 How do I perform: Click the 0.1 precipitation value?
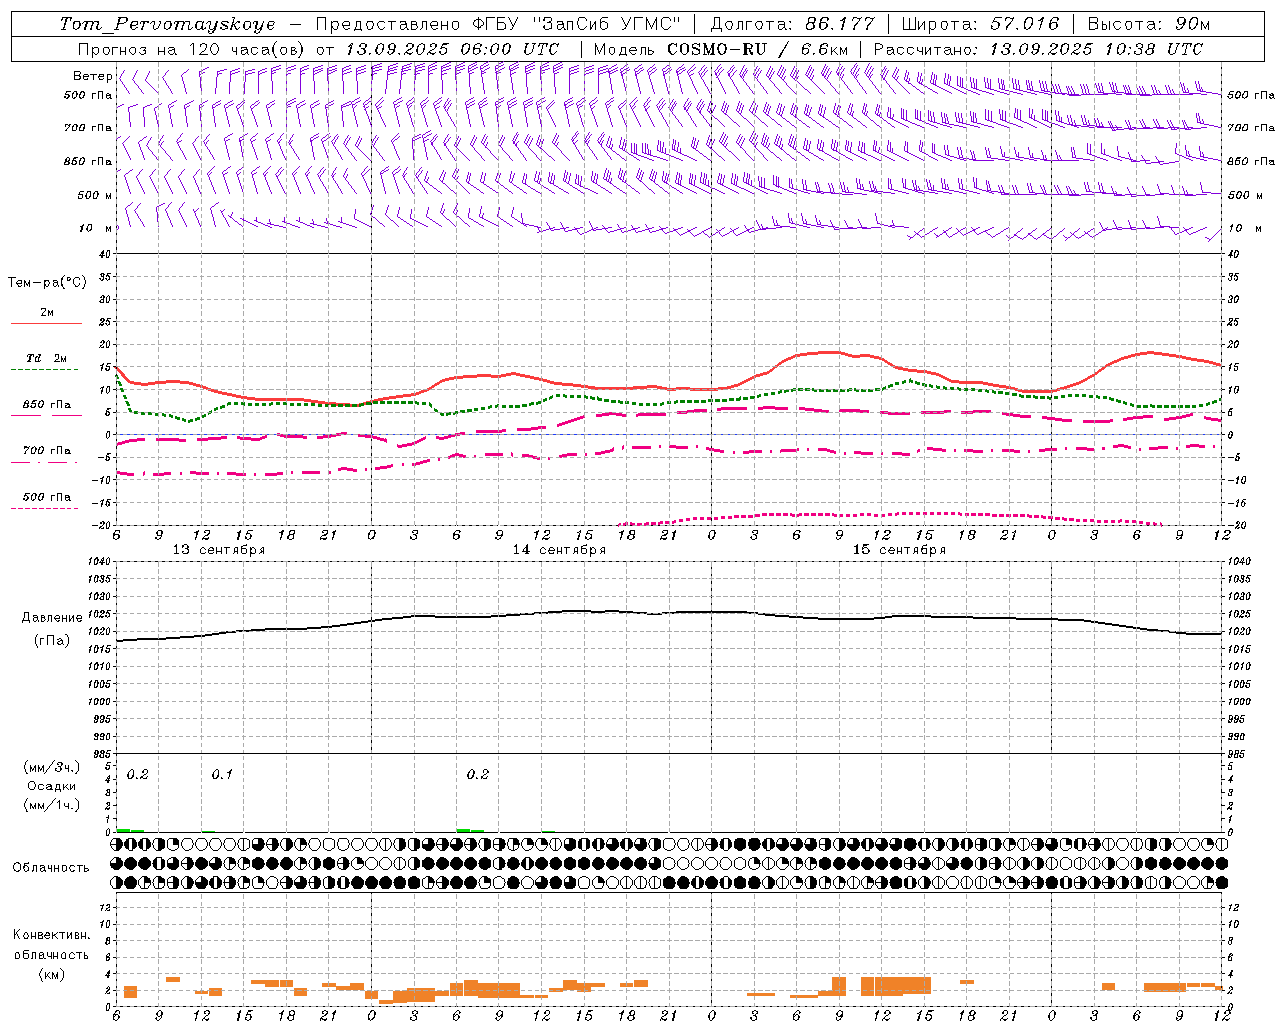tap(222, 775)
